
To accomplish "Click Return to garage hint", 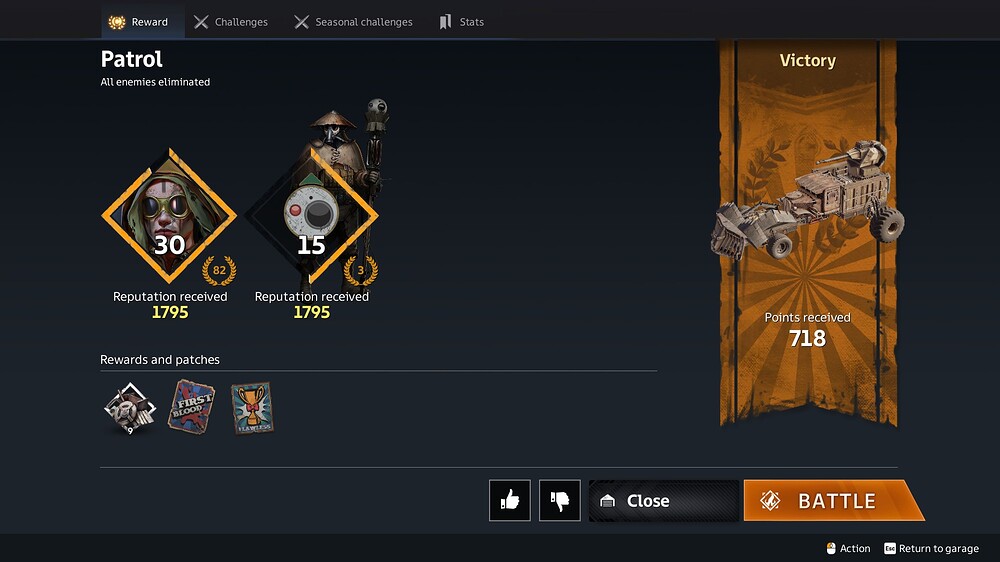I will [931, 549].
